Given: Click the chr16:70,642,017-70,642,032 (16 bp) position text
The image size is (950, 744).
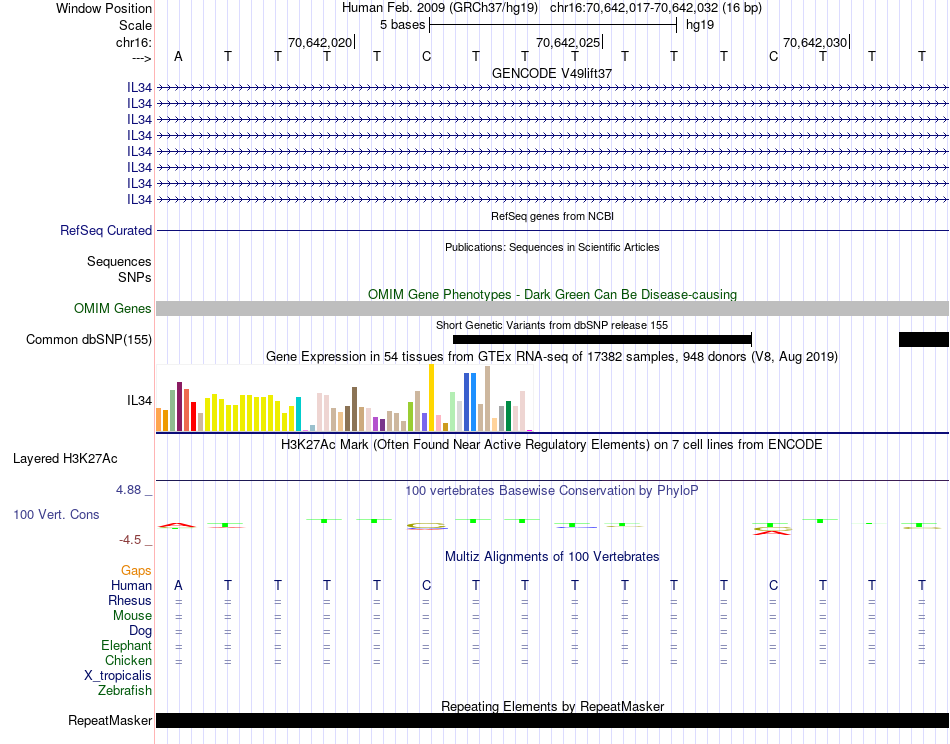Looking at the screenshot, I should click(x=656, y=8).
